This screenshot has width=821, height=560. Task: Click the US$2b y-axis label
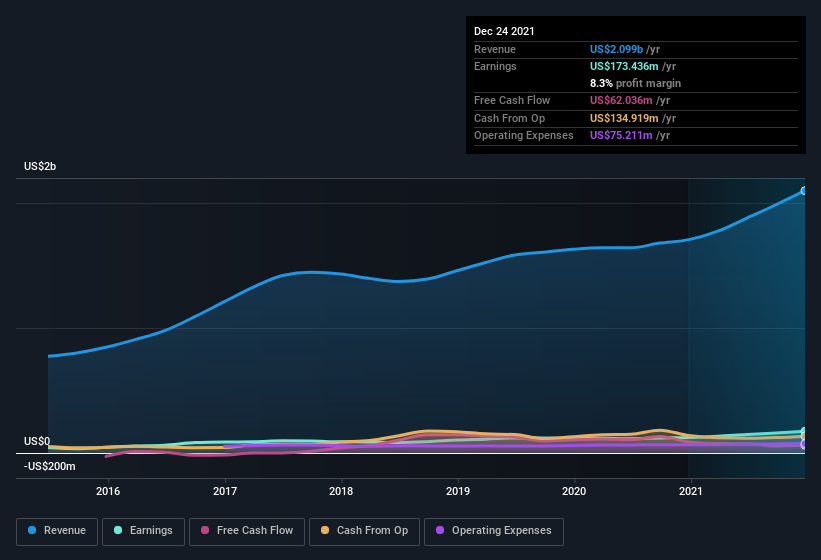pyautogui.click(x=40, y=166)
